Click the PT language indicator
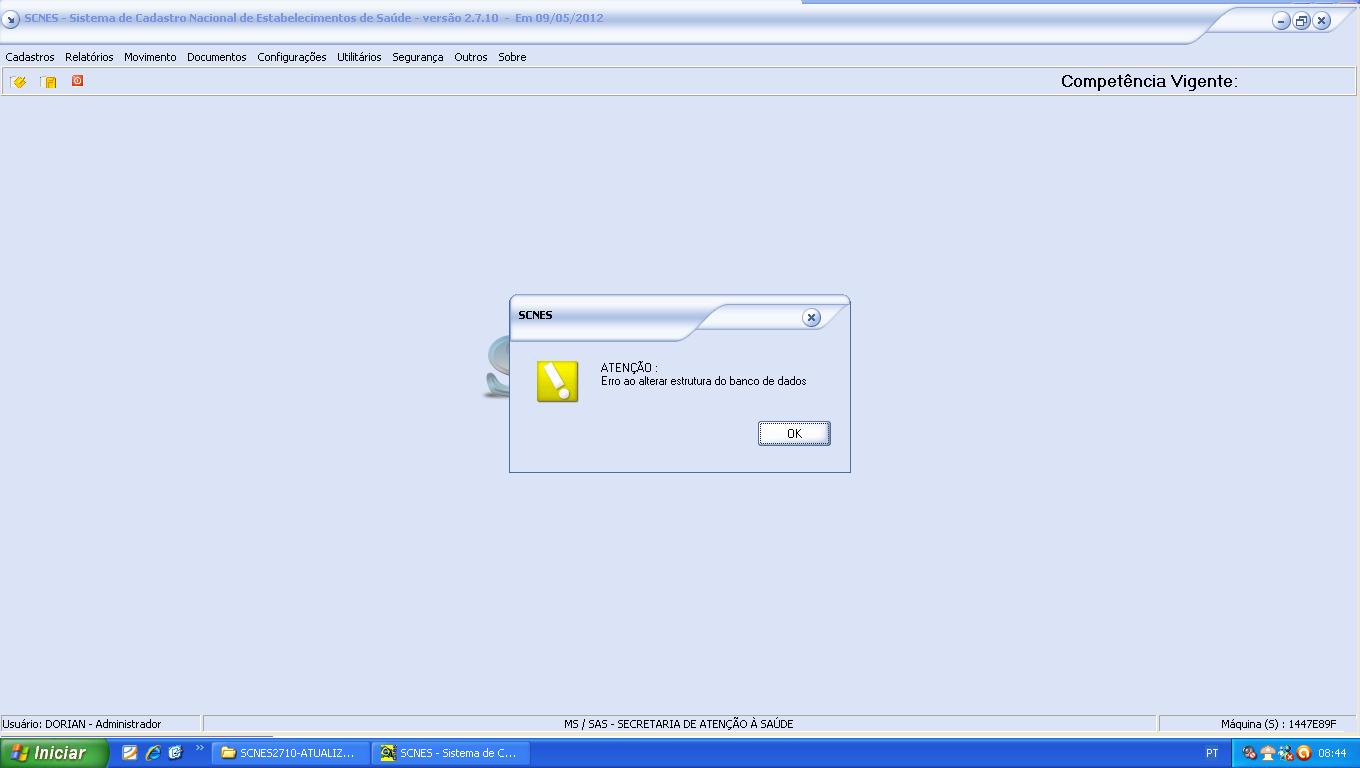The image size is (1360, 768). [1212, 753]
